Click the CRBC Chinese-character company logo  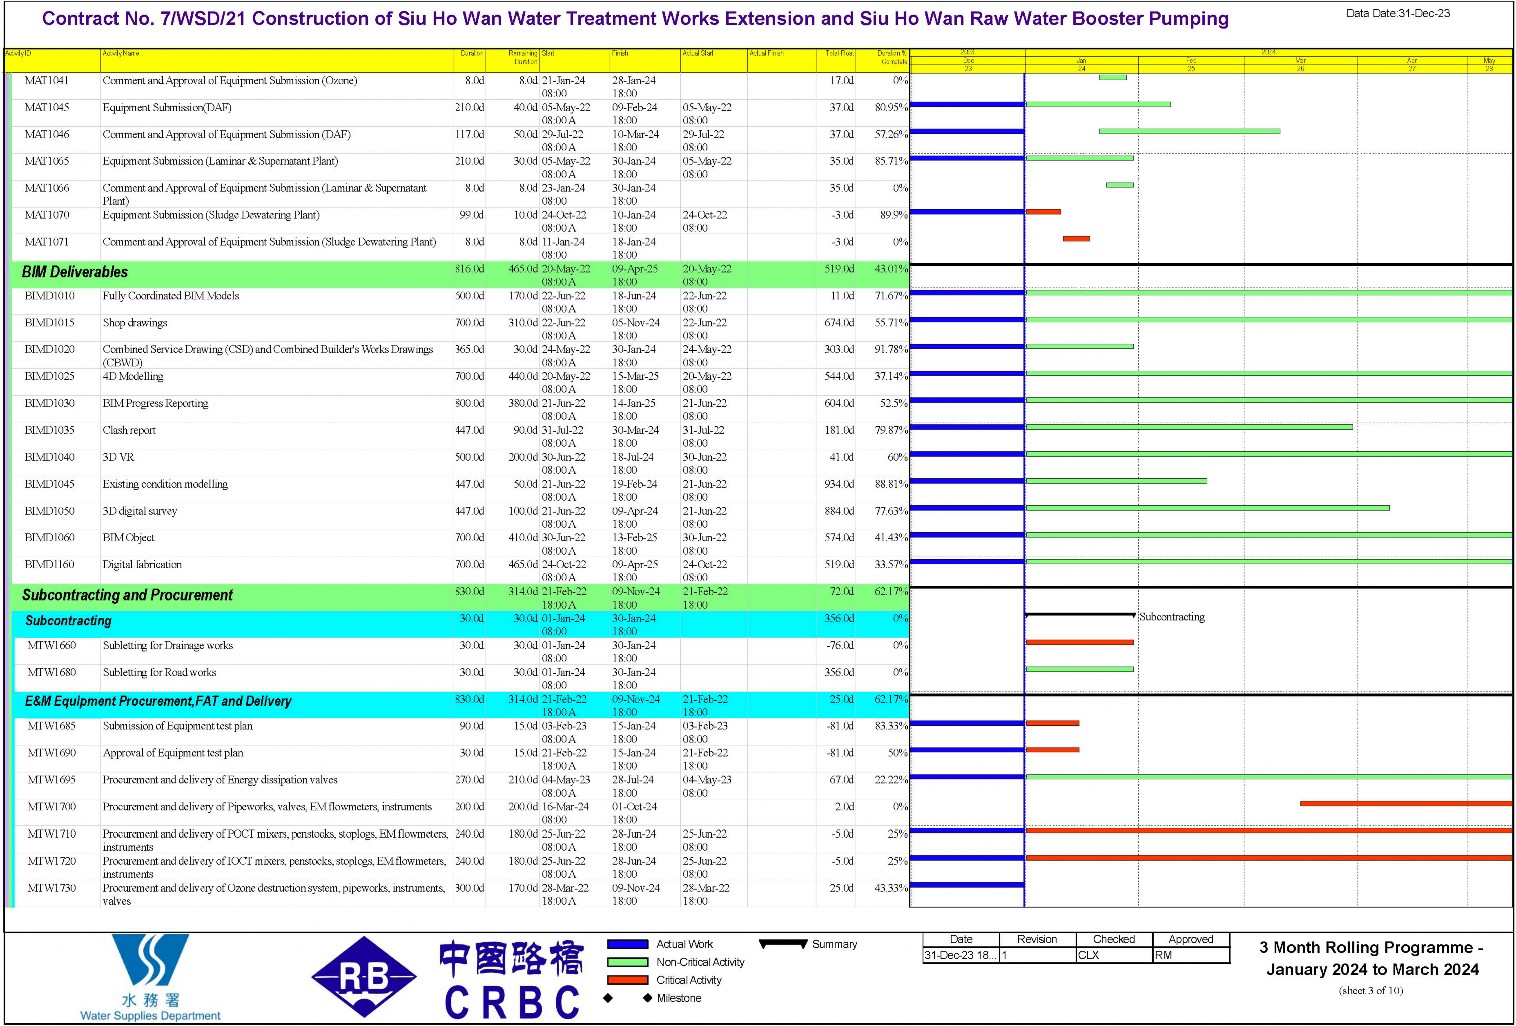[x=511, y=980]
